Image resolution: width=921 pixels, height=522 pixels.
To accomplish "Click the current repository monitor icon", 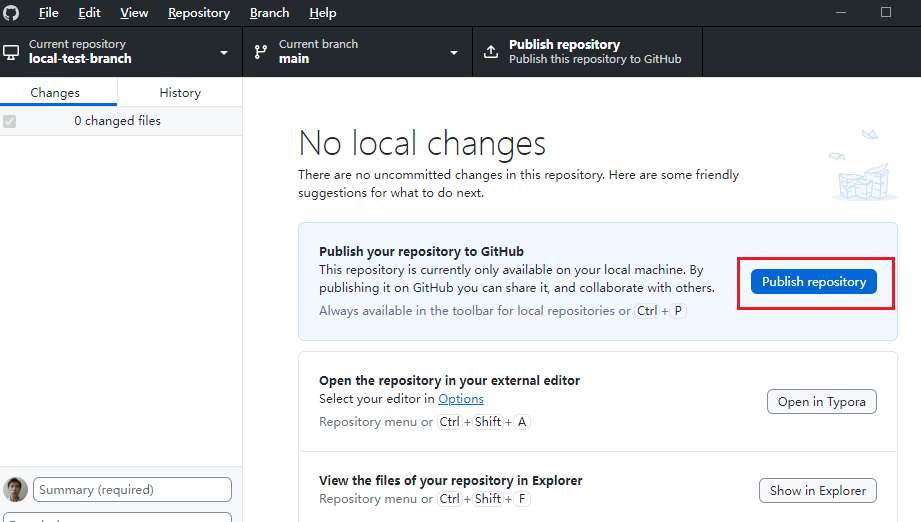I will pyautogui.click(x=11, y=52).
